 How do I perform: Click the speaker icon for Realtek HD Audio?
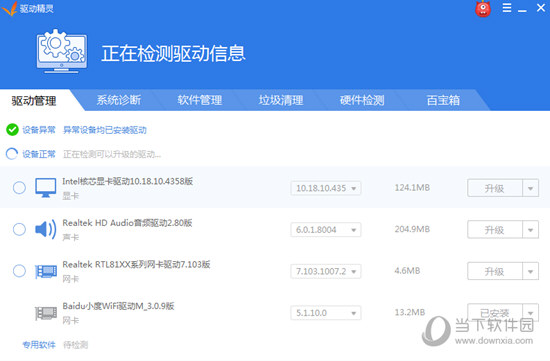pyautogui.click(x=46, y=229)
